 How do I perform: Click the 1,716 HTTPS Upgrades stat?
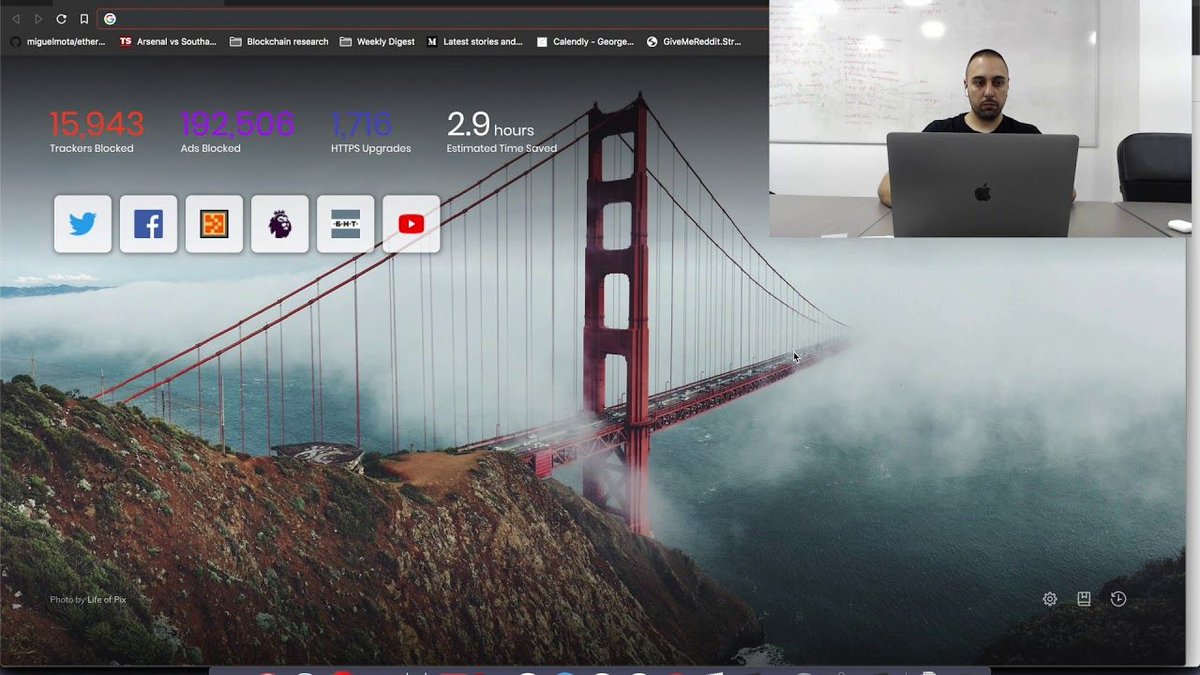370,132
